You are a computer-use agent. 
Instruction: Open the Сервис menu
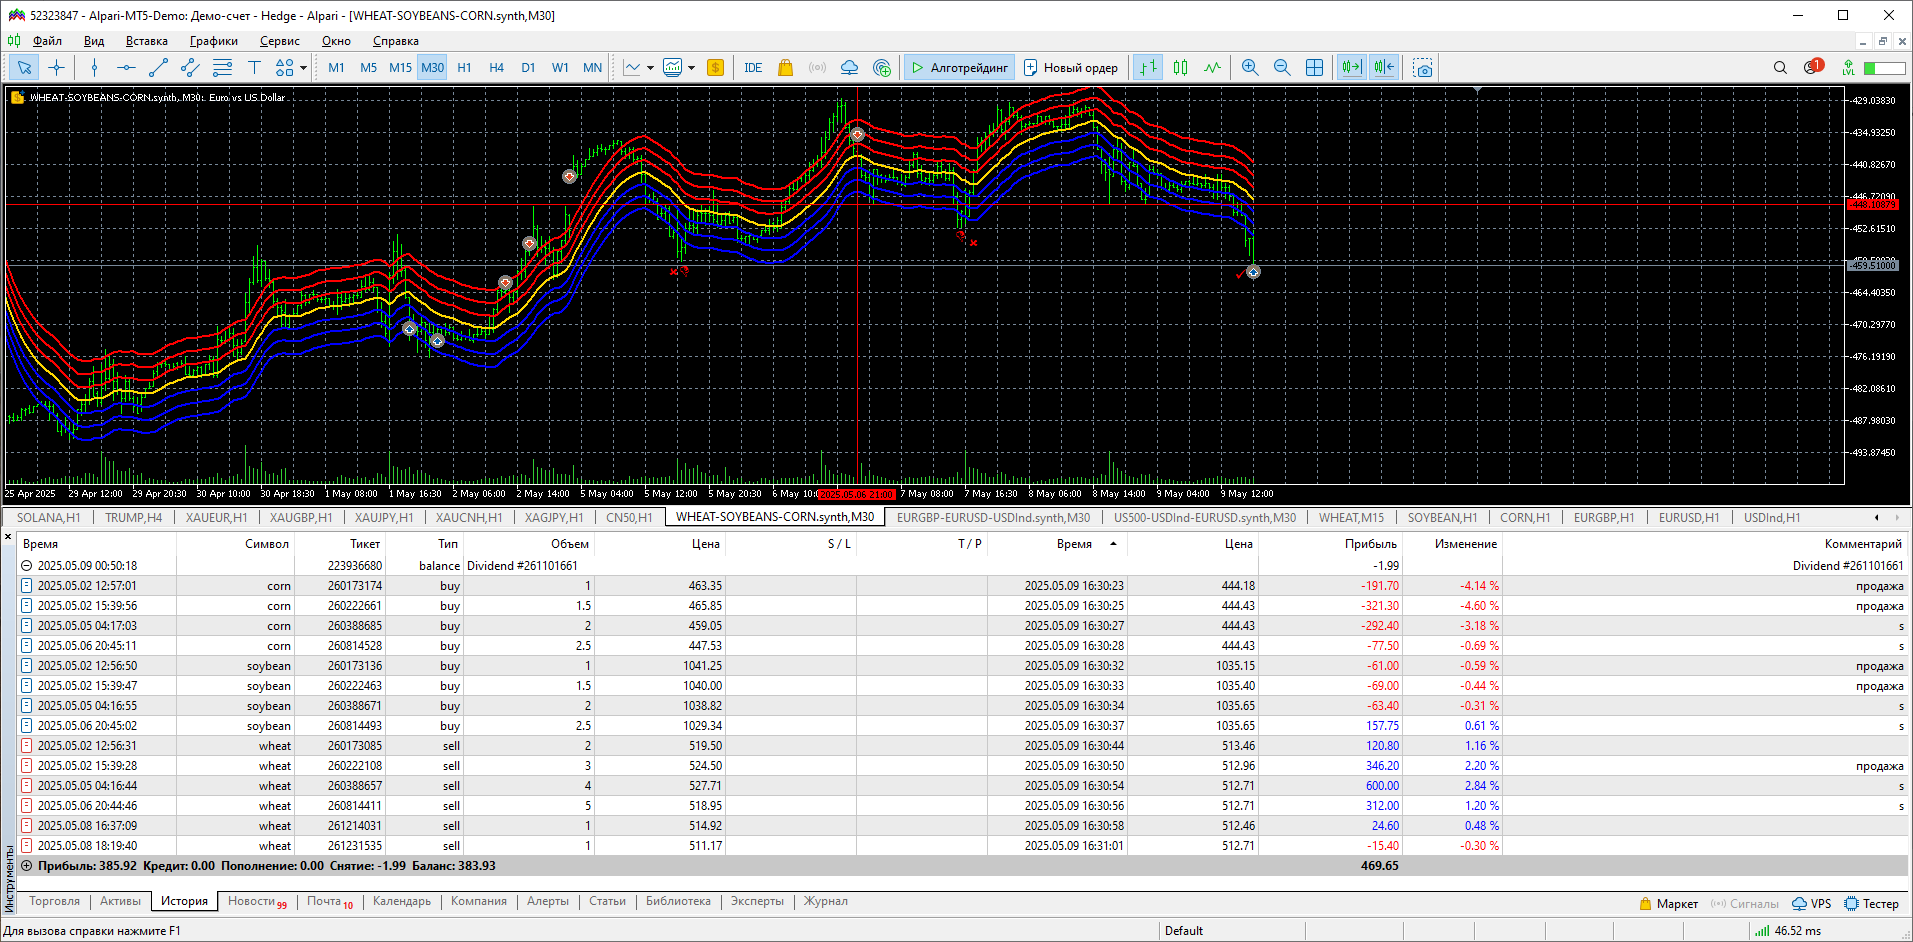pos(279,41)
